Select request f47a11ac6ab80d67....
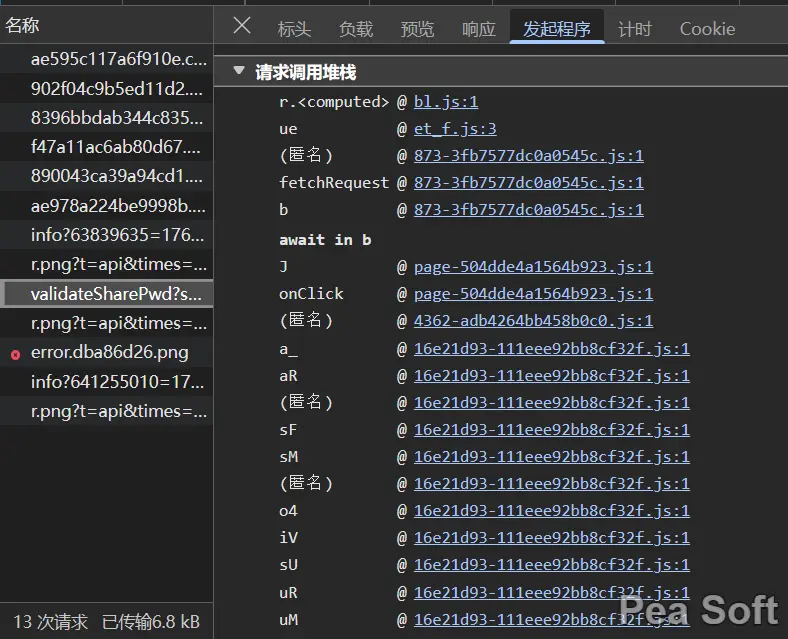Viewport: 788px width, 639px height. tap(107, 147)
